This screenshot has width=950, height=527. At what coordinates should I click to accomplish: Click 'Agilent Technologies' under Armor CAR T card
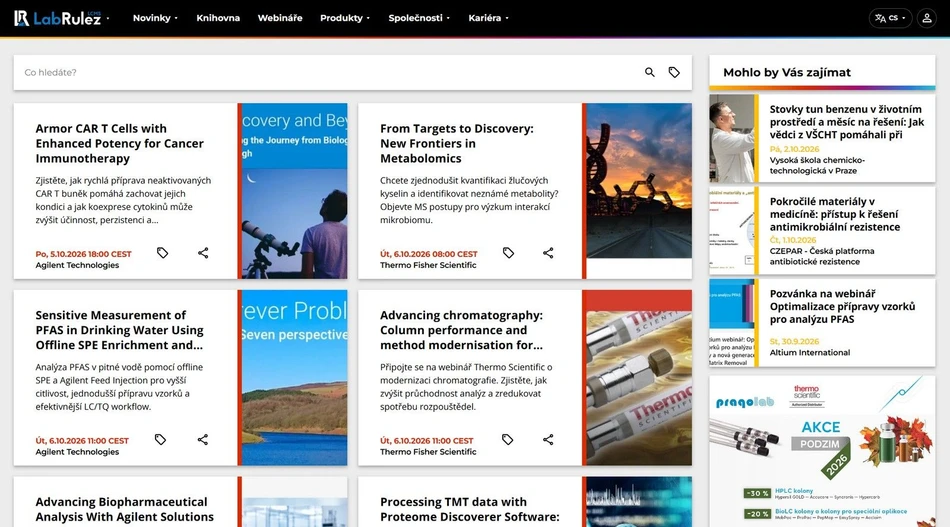click(x=77, y=265)
